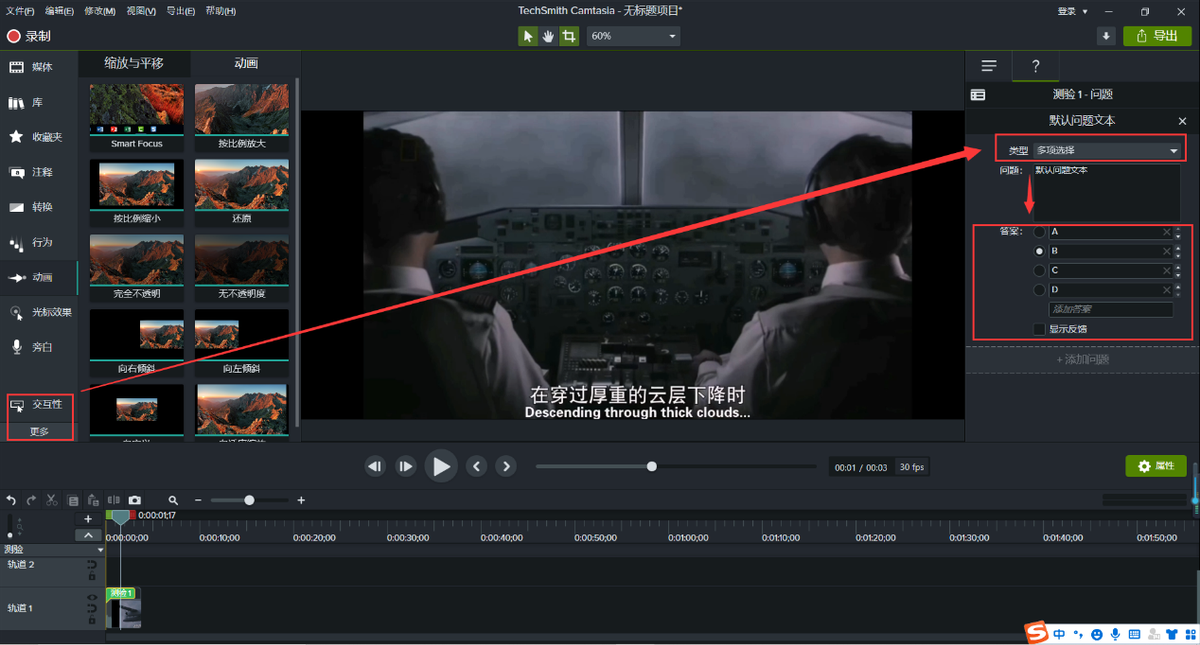Open the 文件(F) menu
This screenshot has height=645, width=1200.
click(x=20, y=11)
